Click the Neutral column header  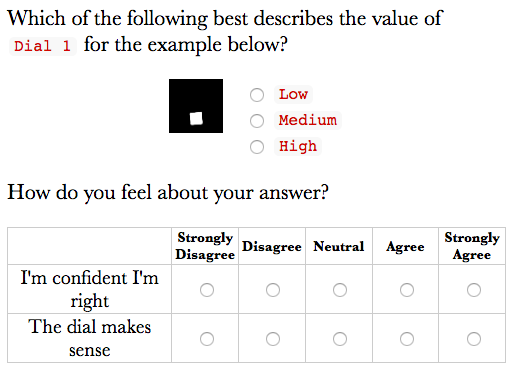(x=339, y=247)
